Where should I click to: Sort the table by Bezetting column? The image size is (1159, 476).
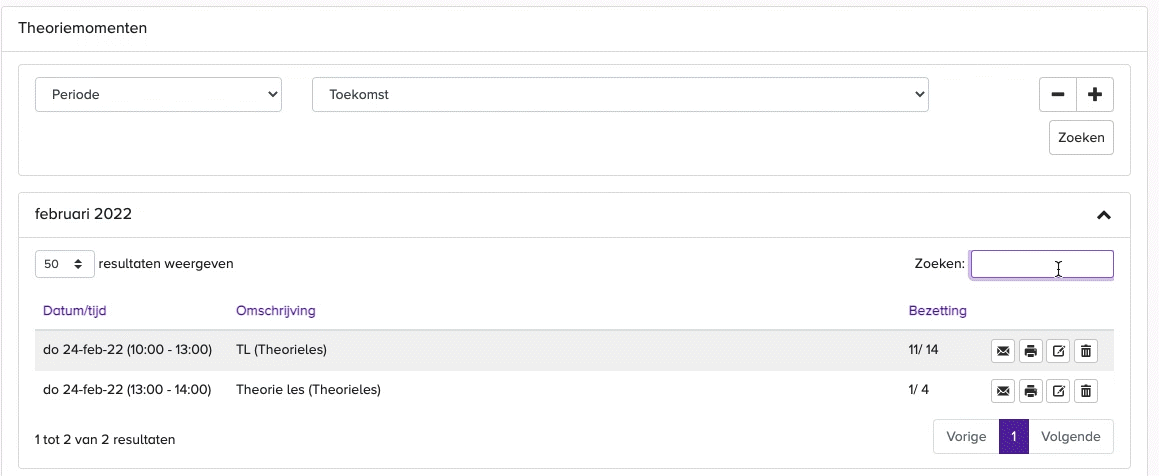(937, 310)
